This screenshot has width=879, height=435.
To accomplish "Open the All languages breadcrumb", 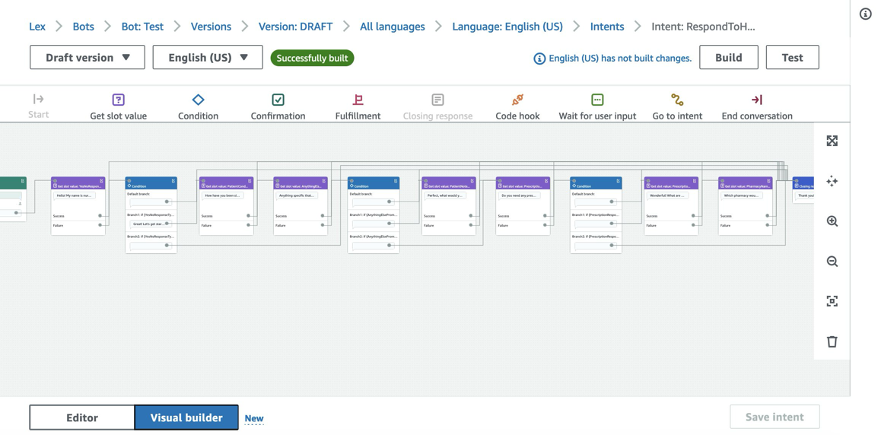I will pyautogui.click(x=392, y=26).
